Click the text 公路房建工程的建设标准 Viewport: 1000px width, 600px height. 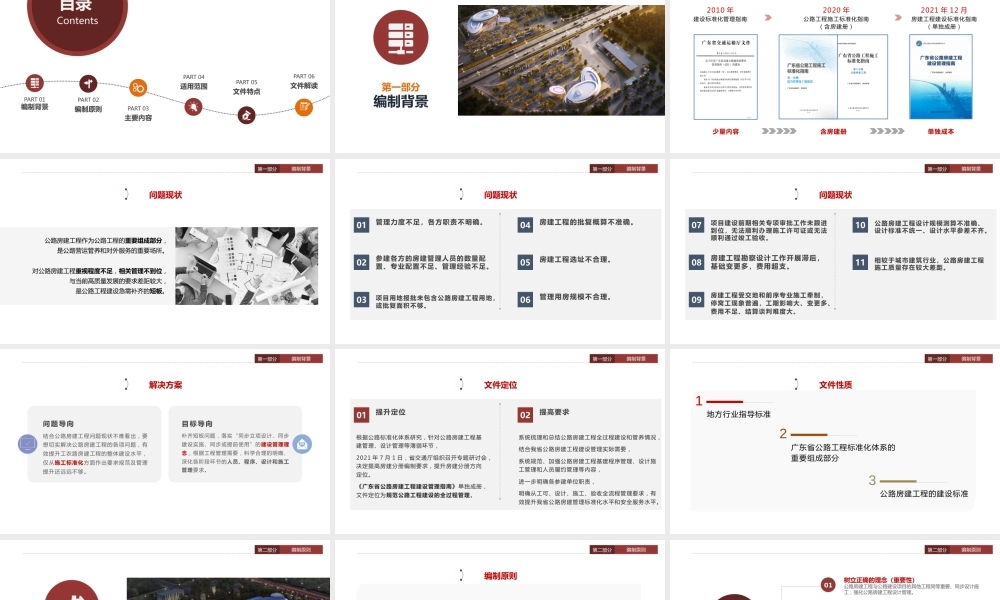pos(924,494)
